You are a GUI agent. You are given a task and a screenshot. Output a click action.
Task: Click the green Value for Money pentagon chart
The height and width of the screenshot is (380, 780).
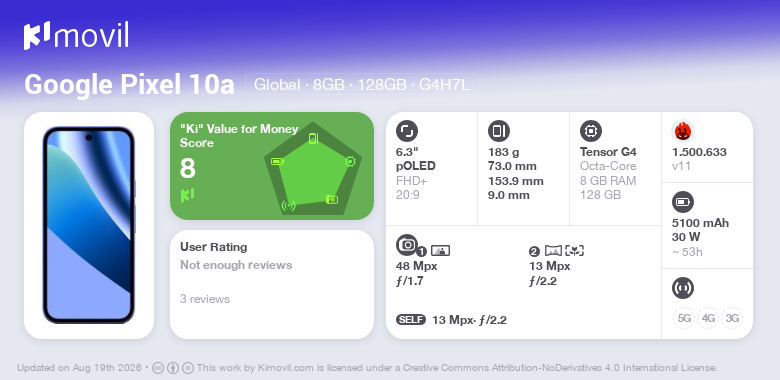pos(313,169)
